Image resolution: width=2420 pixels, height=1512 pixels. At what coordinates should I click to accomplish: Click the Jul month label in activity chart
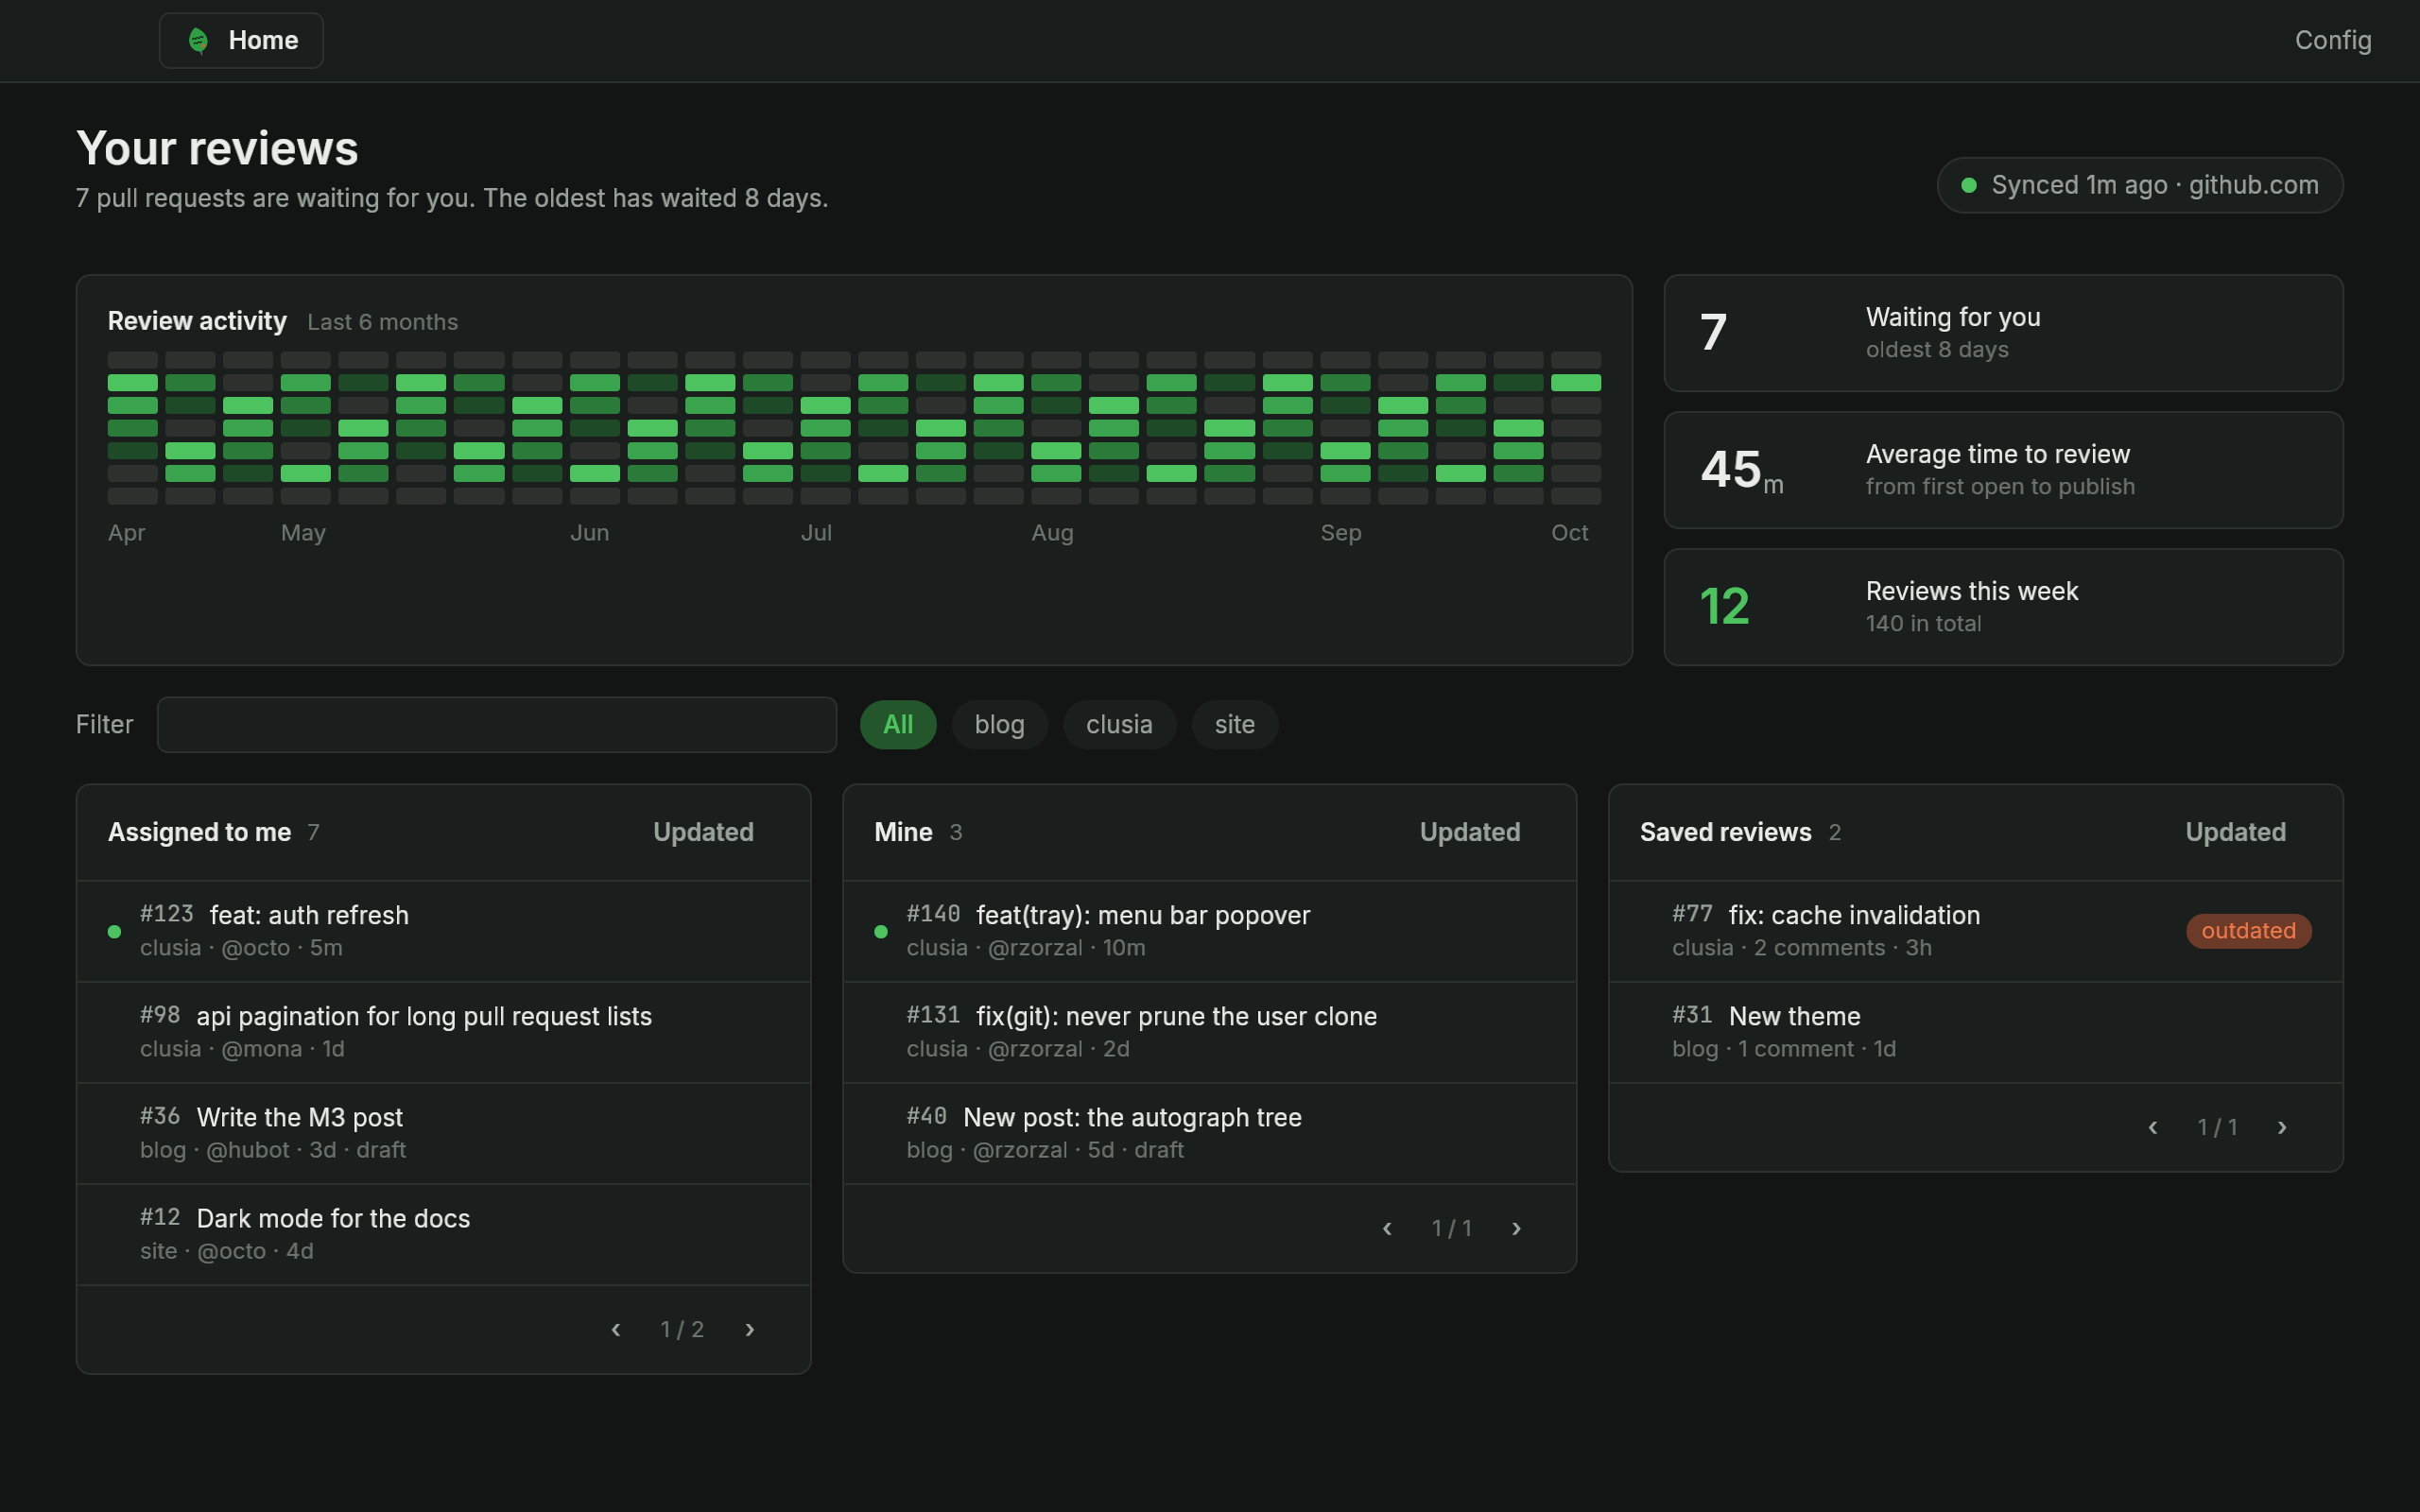pos(816,533)
